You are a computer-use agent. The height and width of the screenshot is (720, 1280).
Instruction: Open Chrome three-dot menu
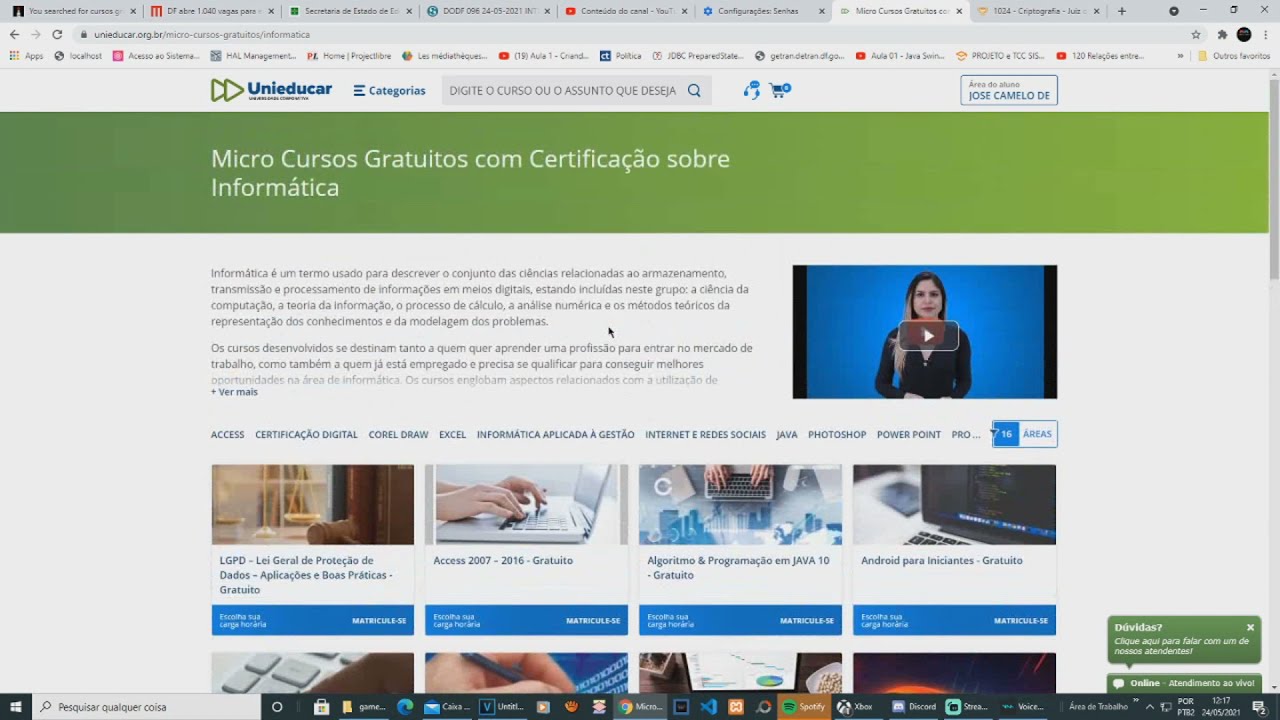[1266, 34]
